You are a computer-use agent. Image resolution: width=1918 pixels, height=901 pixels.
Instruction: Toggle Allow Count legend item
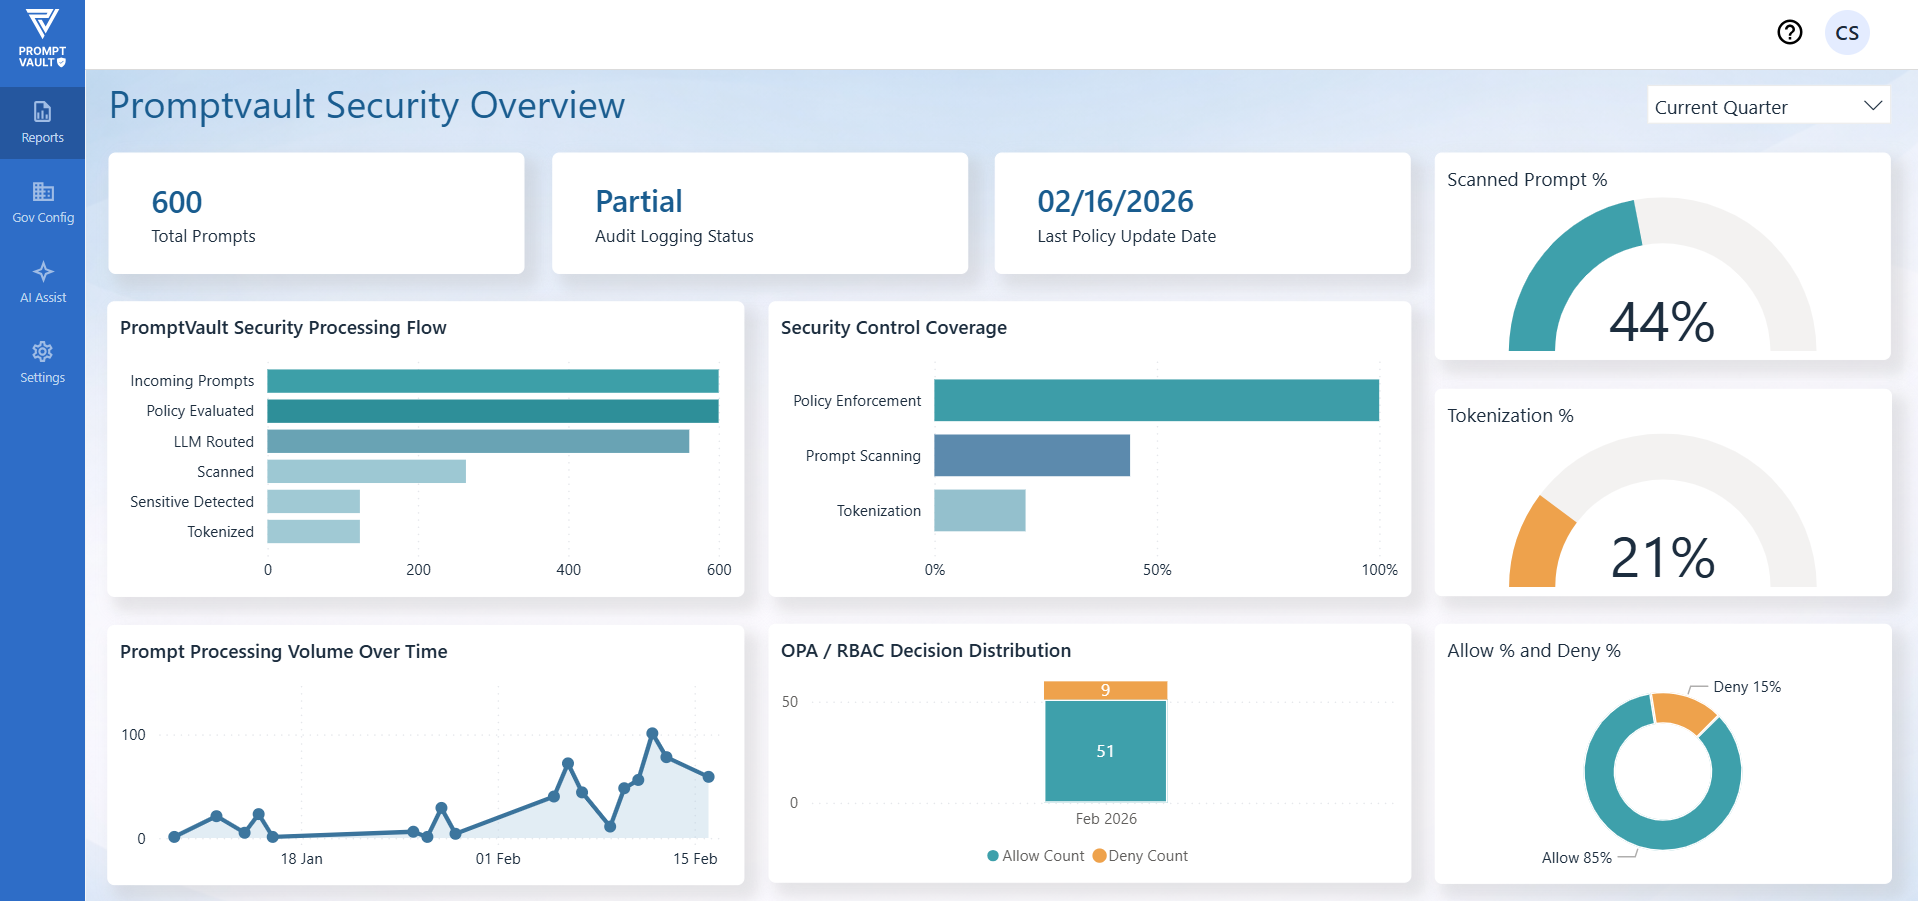coord(1035,856)
